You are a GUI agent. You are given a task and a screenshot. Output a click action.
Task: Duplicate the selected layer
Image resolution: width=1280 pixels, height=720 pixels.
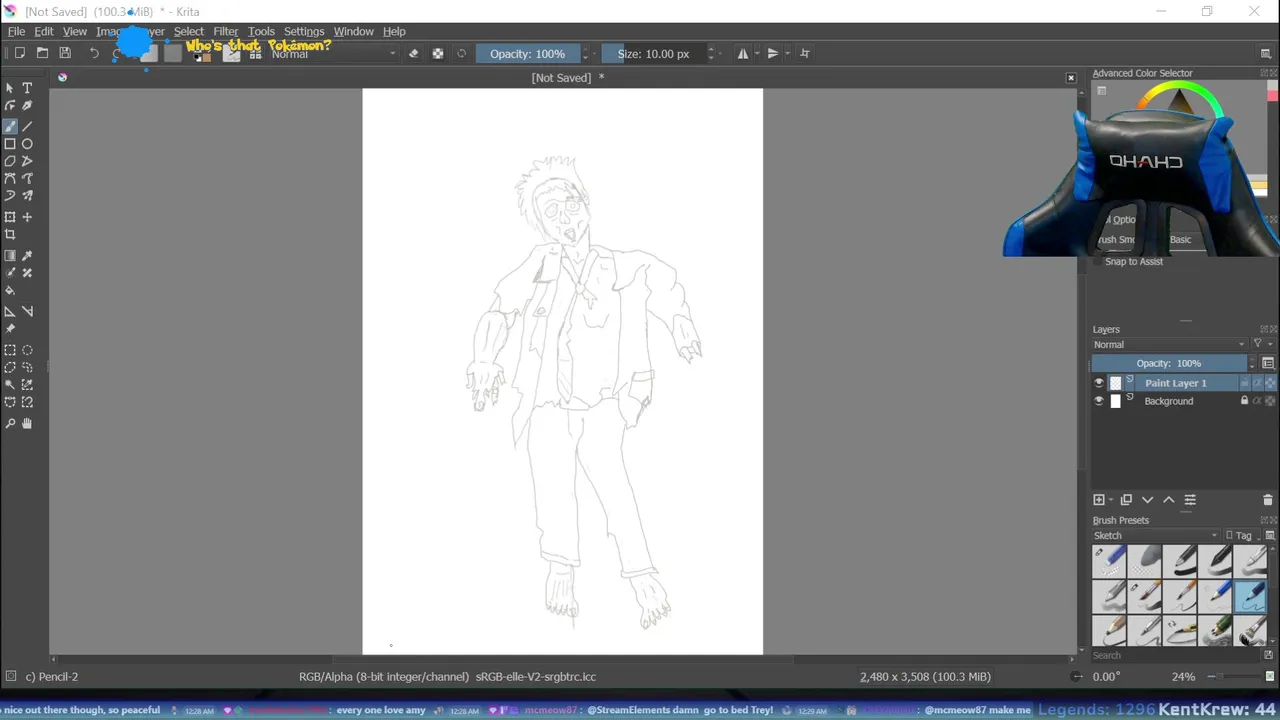pyautogui.click(x=1126, y=500)
